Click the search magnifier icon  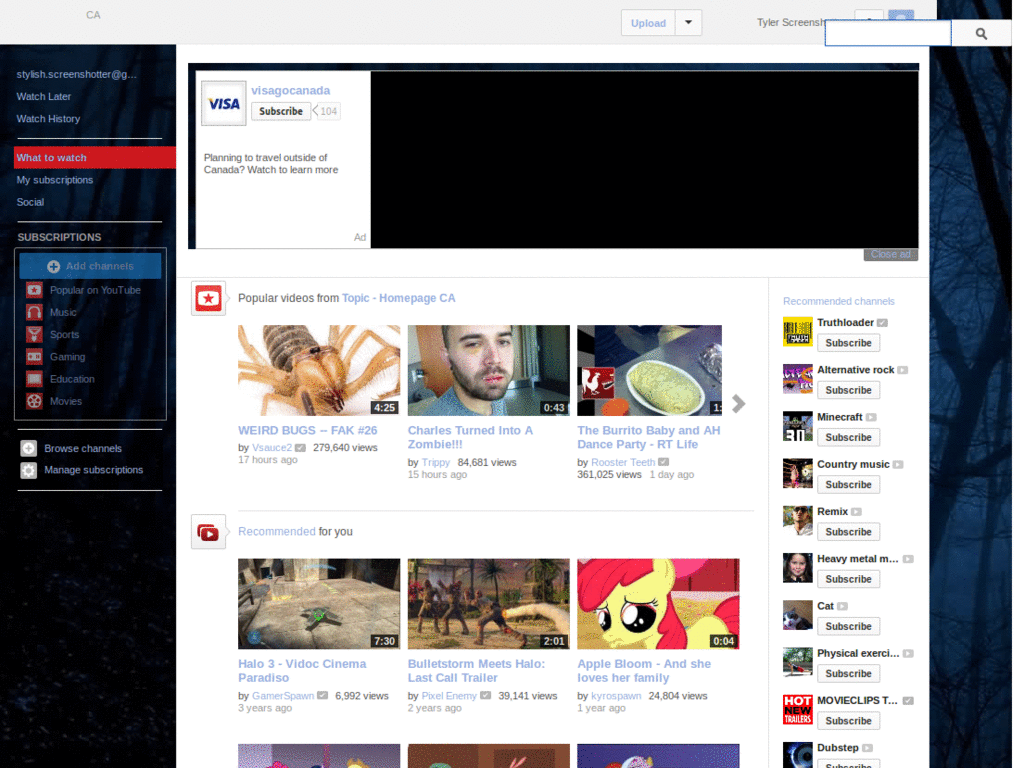pyautogui.click(x=981, y=33)
